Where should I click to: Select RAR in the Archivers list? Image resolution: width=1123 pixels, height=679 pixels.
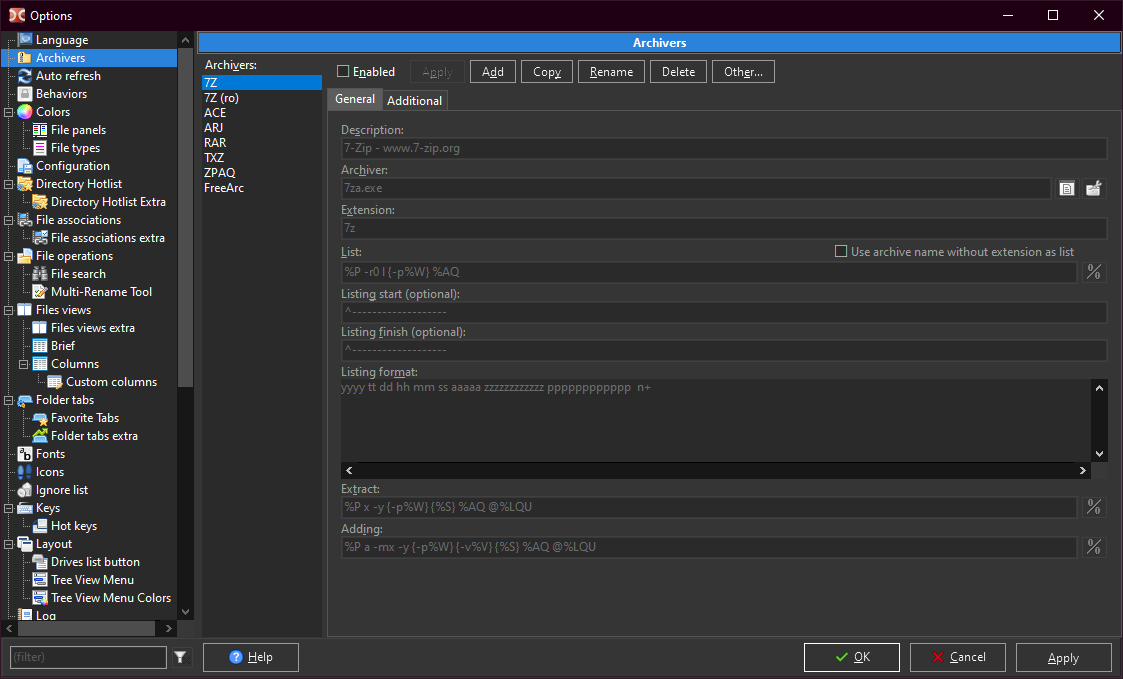pos(215,143)
